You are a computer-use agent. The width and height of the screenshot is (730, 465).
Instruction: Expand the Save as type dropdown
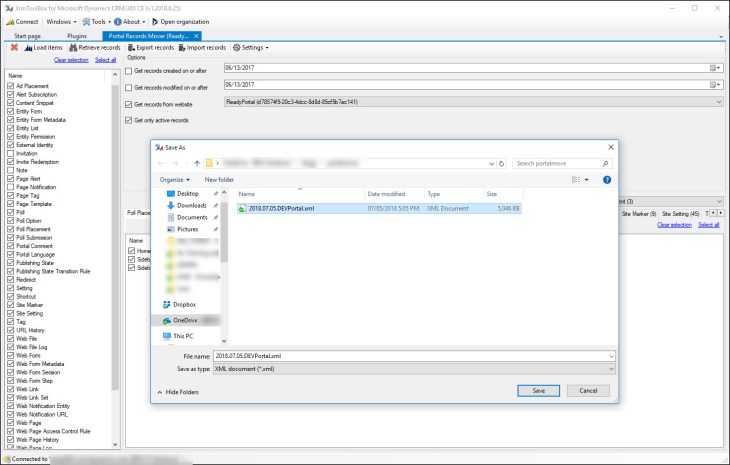tap(611, 369)
